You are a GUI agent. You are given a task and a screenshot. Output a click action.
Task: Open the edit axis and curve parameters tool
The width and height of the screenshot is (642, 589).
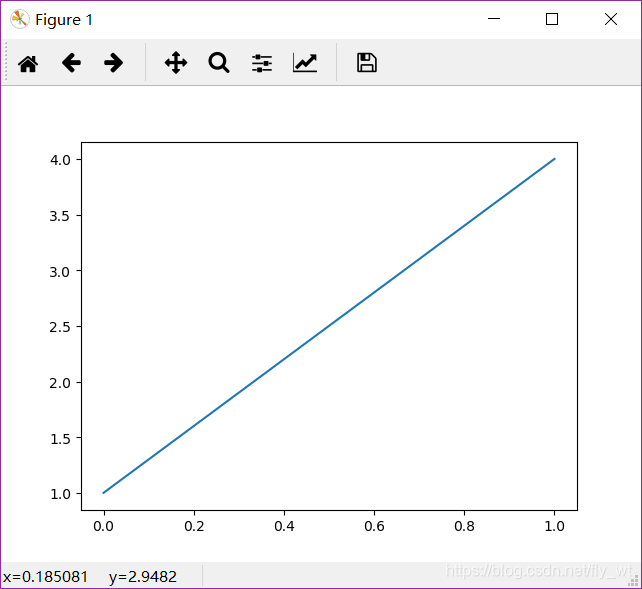tap(305, 63)
